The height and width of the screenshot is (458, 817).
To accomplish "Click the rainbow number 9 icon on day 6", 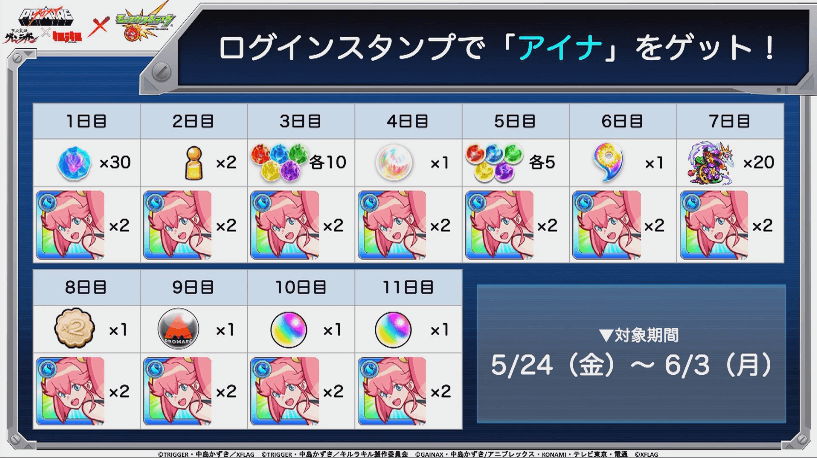I will coord(608,163).
